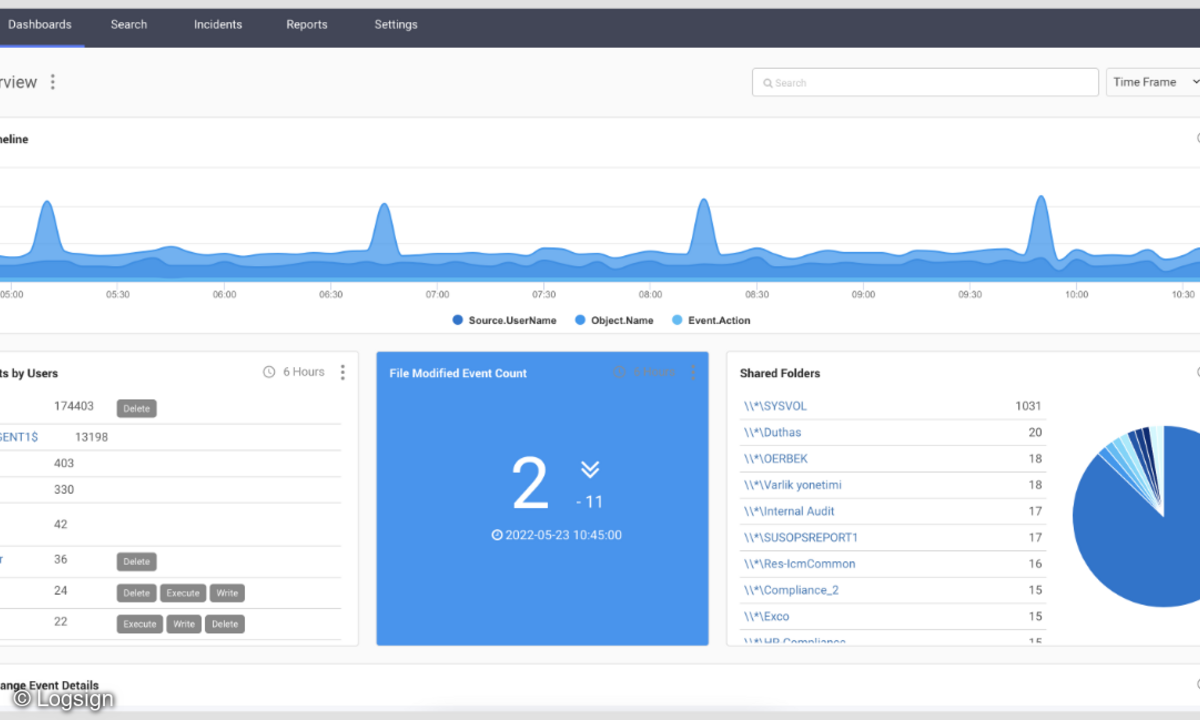1200x720 pixels.
Task: Open the Reports tab
Action: pos(307,24)
